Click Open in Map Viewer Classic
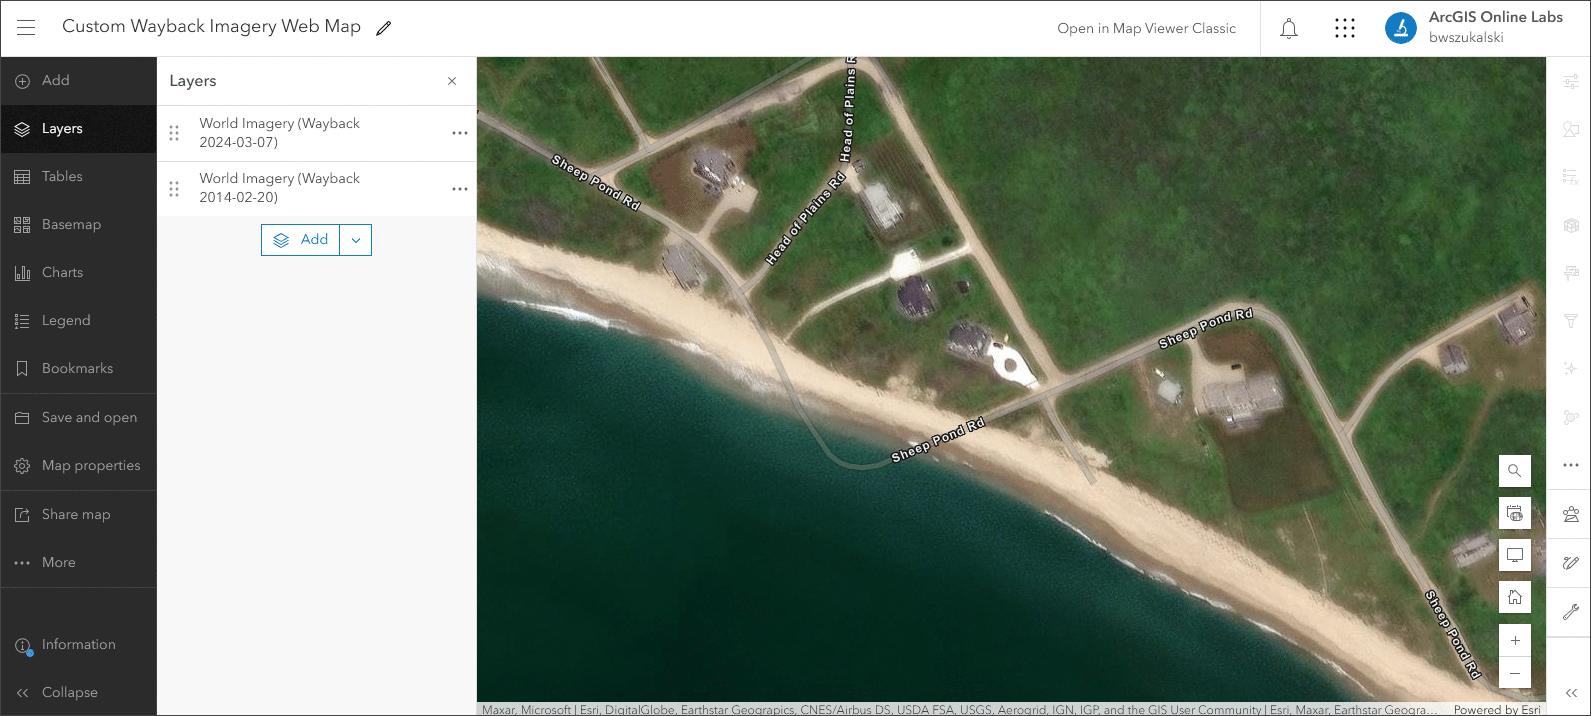Image resolution: width=1591 pixels, height=716 pixels. (1146, 28)
